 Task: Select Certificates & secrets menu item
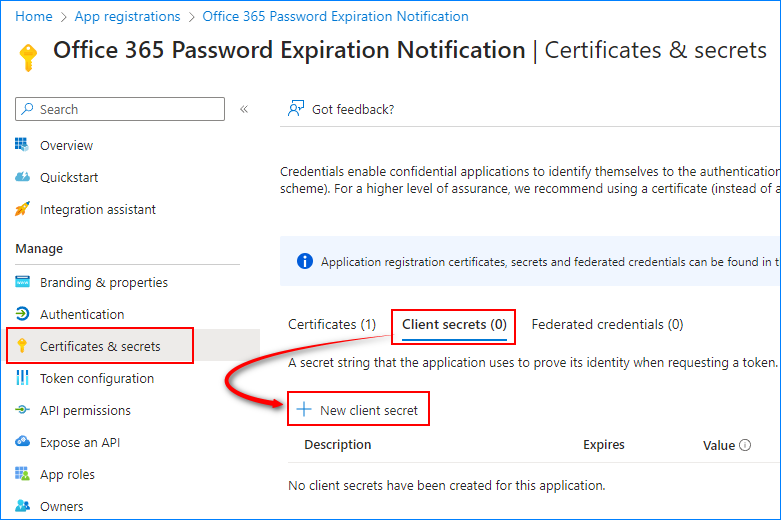100,346
